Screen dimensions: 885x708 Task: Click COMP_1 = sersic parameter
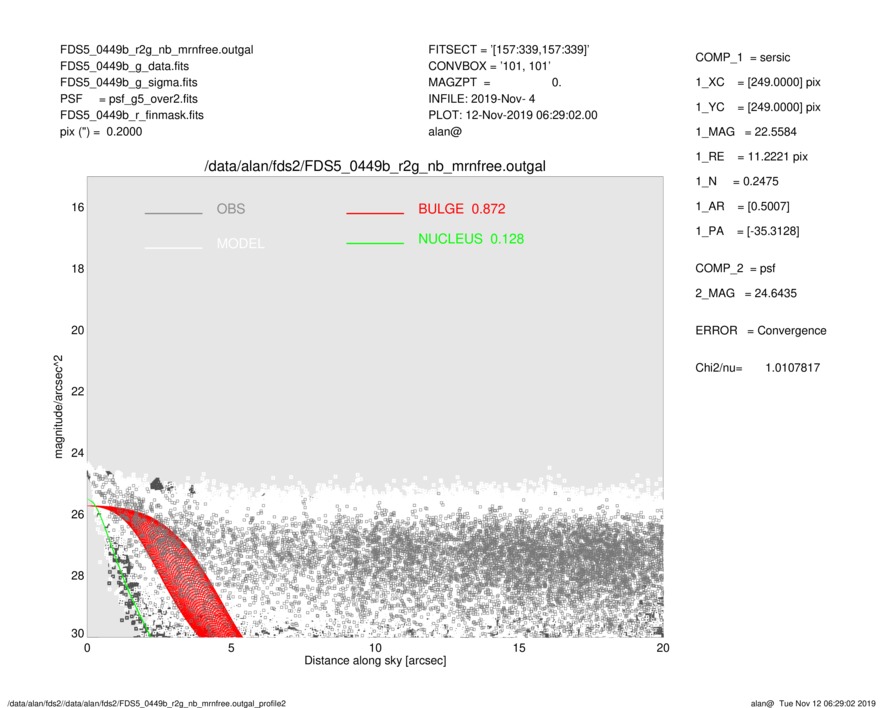pyautogui.click(x=742, y=58)
